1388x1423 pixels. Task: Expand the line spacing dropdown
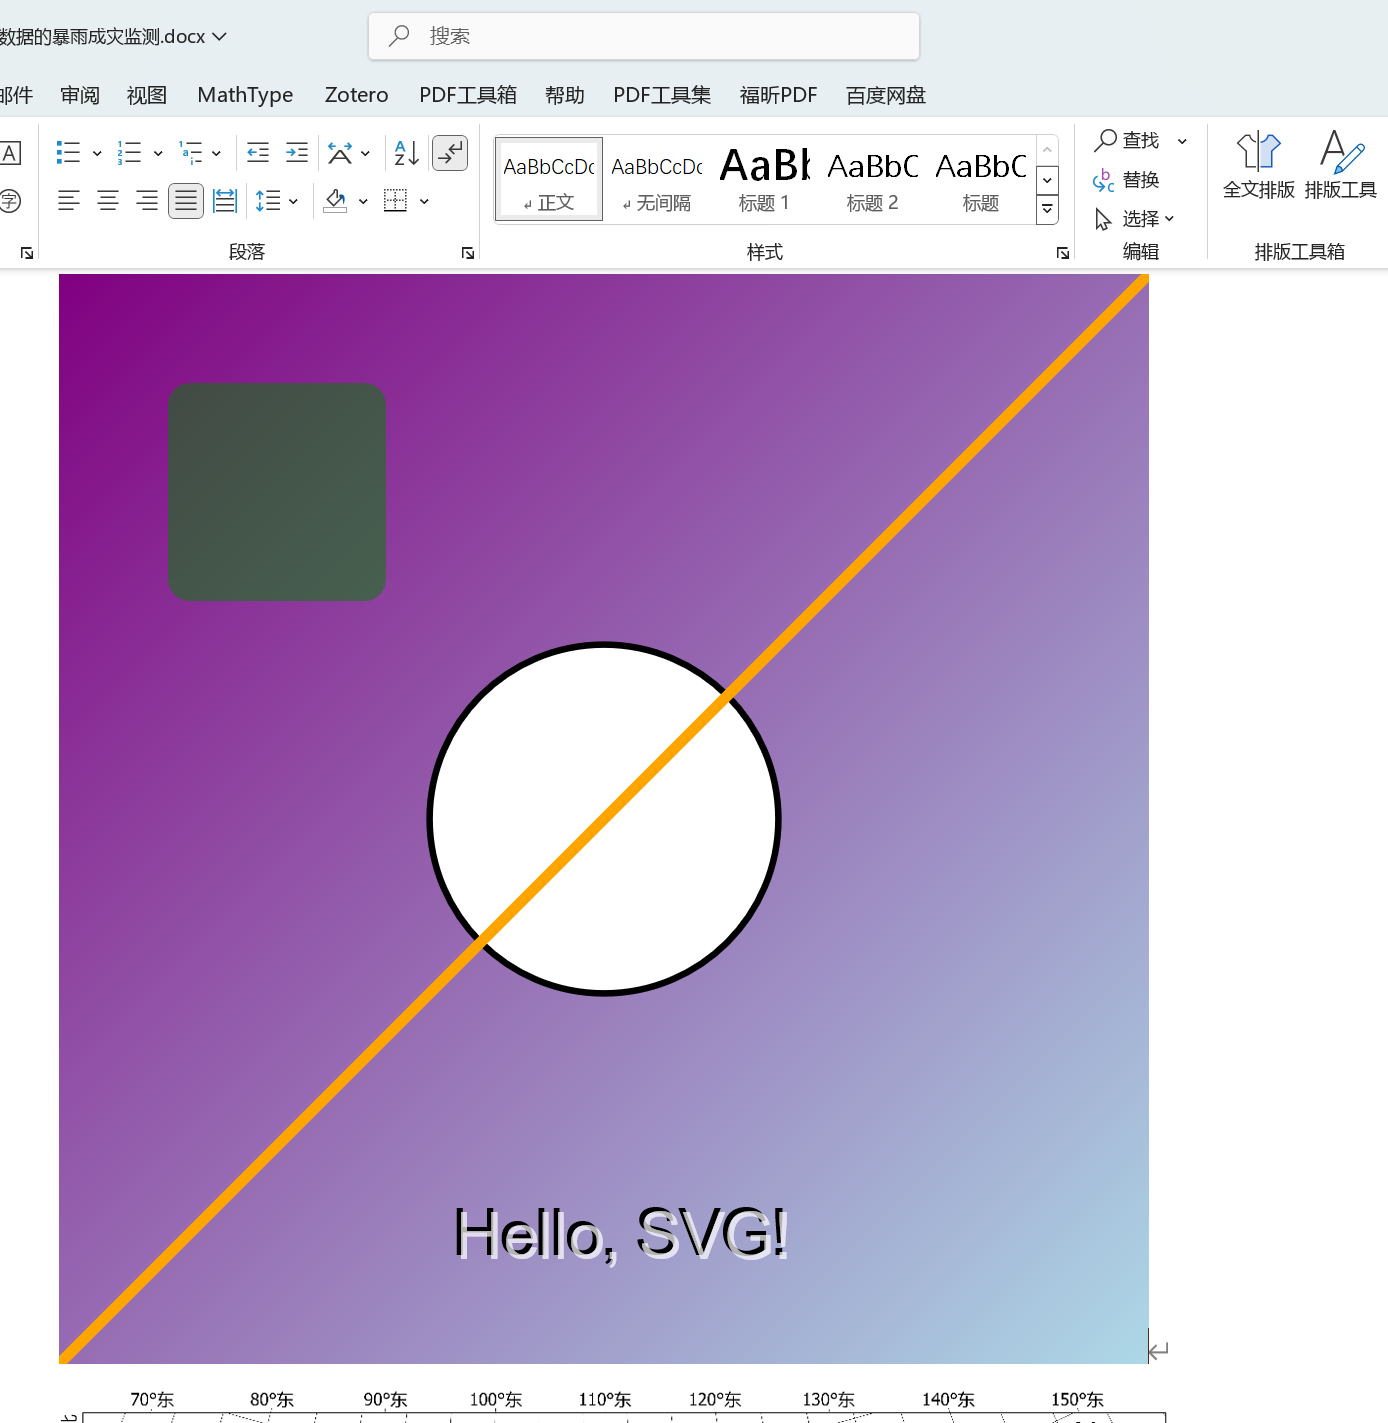click(293, 201)
